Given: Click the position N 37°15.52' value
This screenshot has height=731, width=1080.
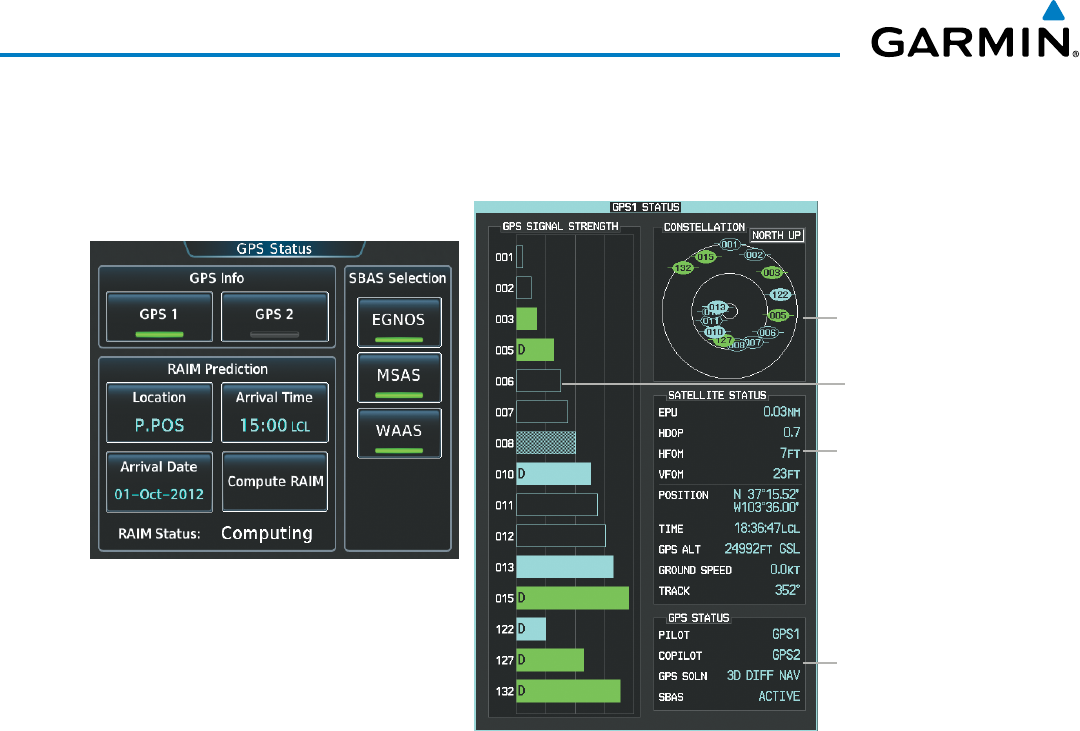Looking at the screenshot, I should [x=765, y=494].
